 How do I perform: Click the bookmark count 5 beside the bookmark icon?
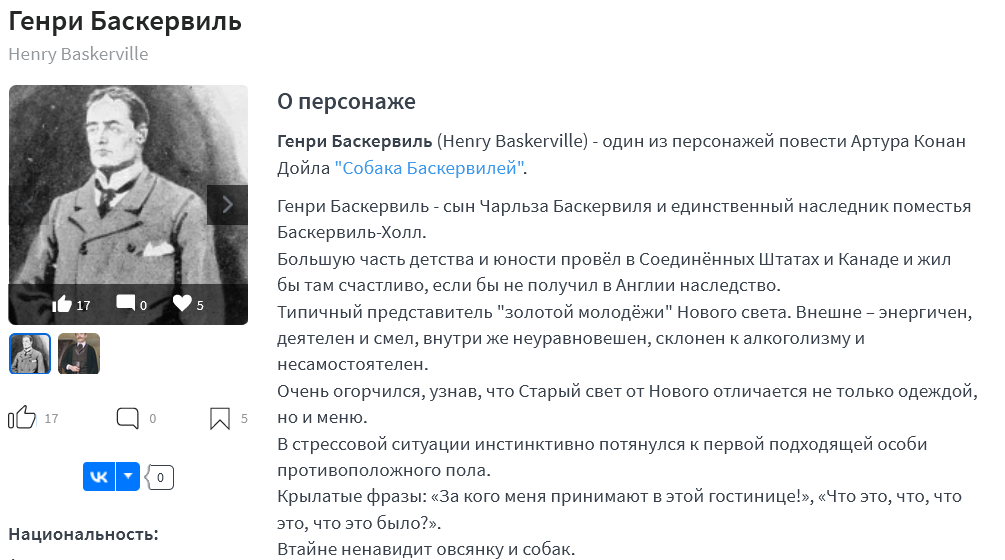tap(244, 419)
